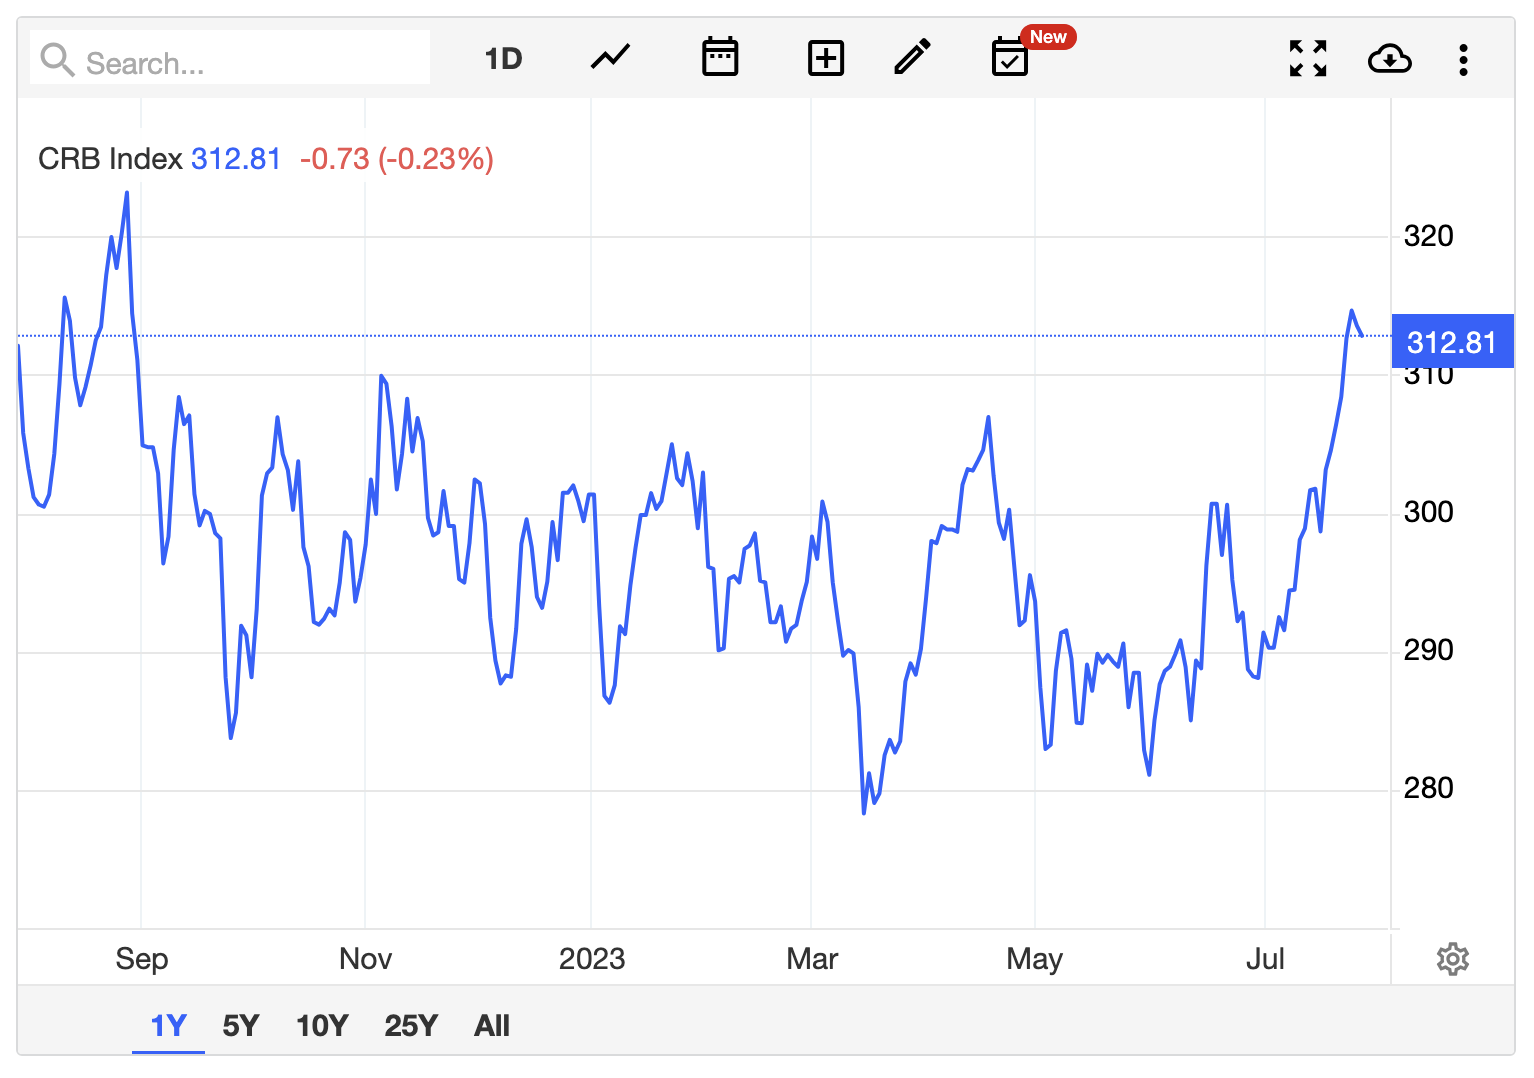The image size is (1534, 1078).
Task: Switch to the 5Y time range
Action: [x=241, y=1026]
